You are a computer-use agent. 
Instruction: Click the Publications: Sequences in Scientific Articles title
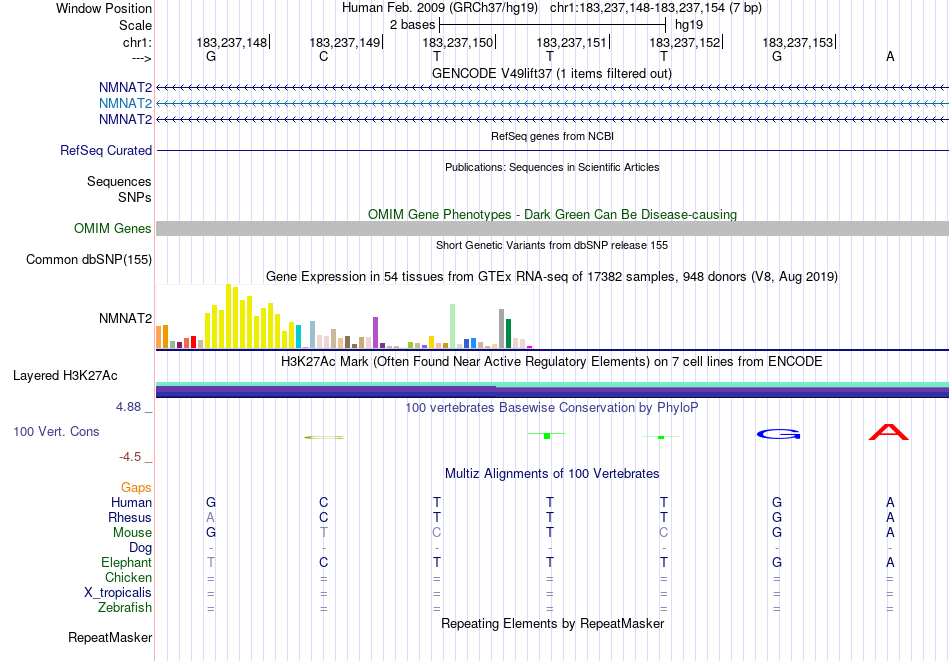click(552, 167)
